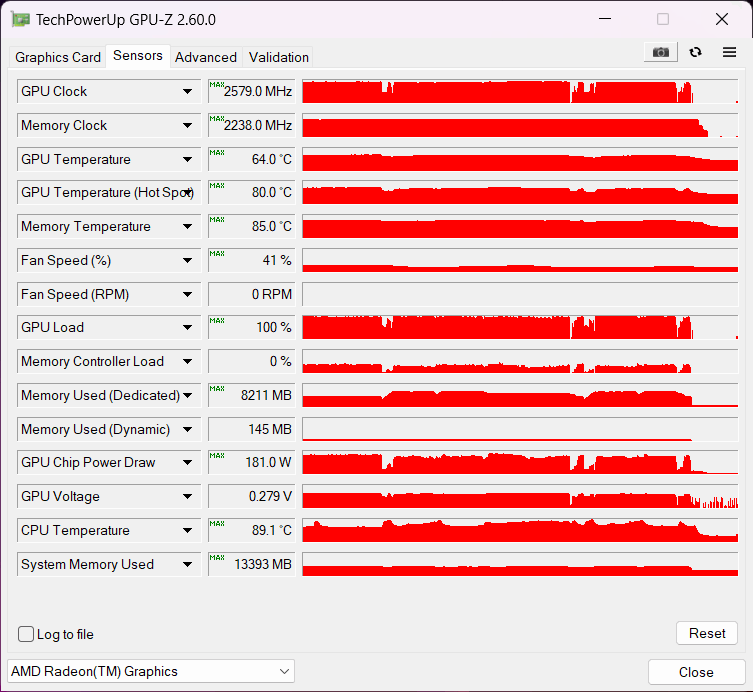753x692 pixels.
Task: Expand the GPU Load dropdown
Action: [187, 328]
